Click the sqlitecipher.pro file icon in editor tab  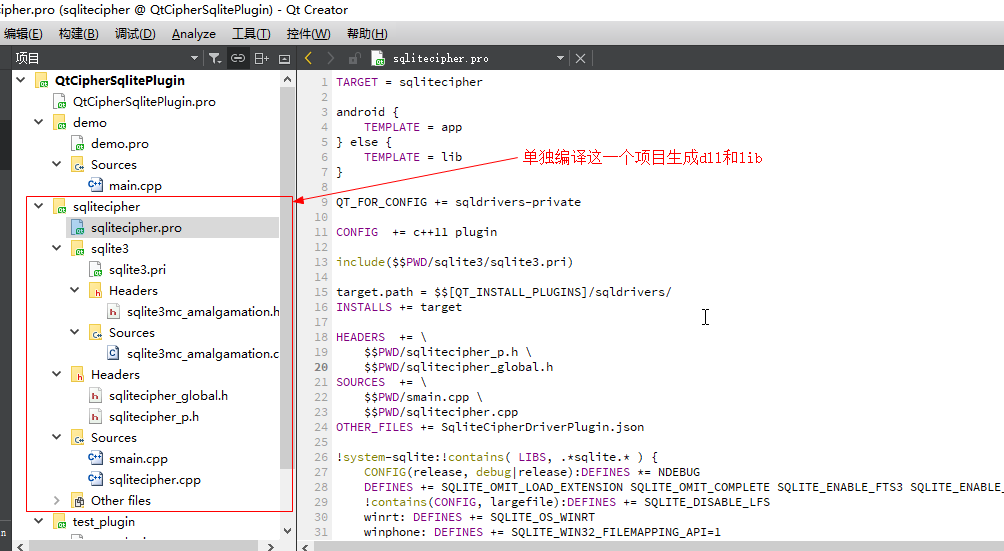tap(378, 58)
